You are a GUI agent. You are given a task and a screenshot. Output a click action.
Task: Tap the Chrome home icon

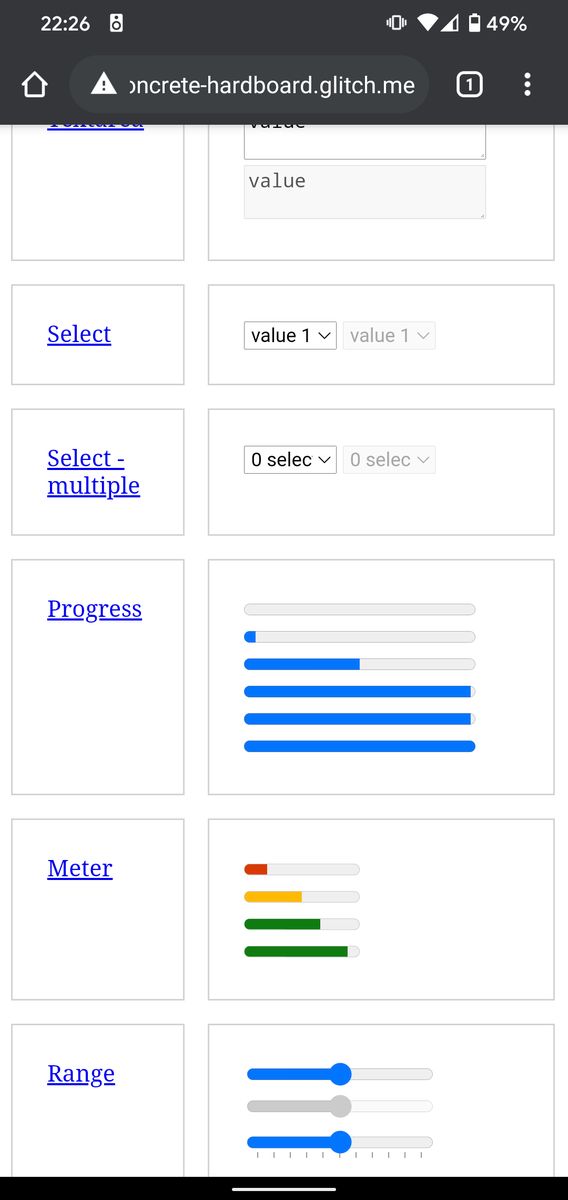(34, 85)
